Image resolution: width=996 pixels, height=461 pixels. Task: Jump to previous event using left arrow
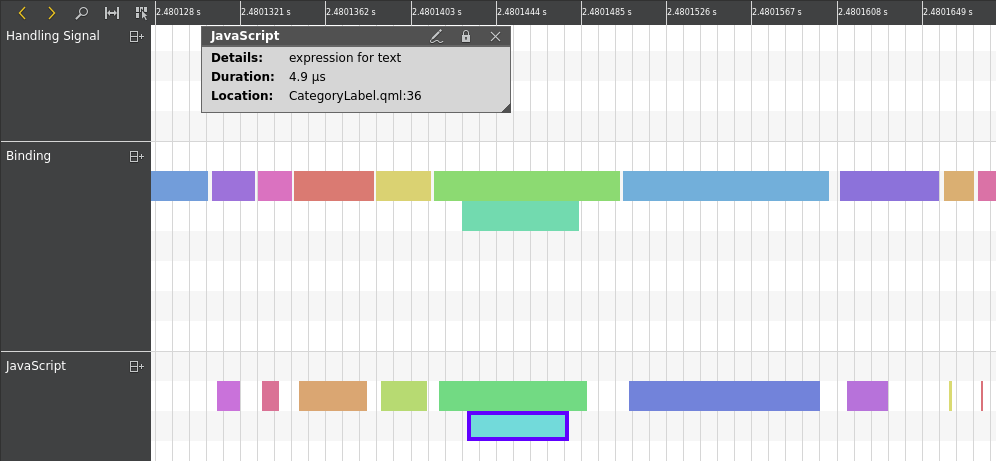(x=22, y=13)
